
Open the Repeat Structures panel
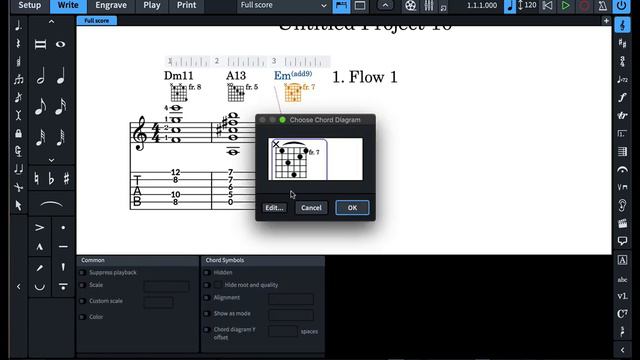(x=622, y=133)
